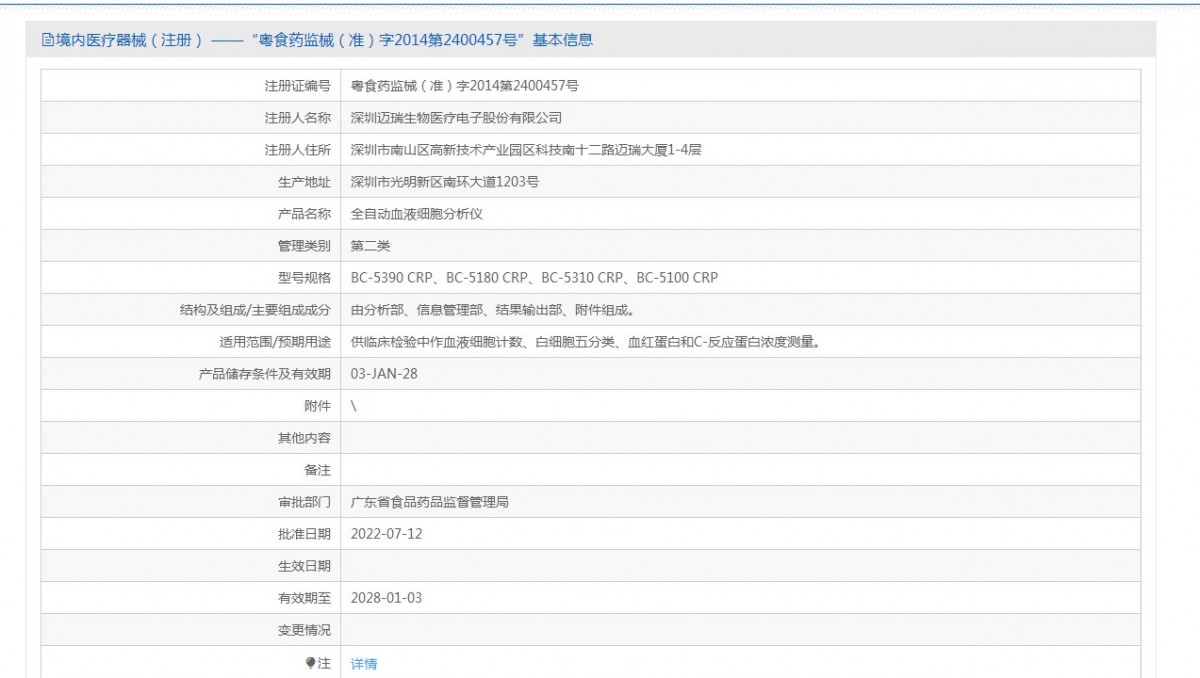Open the 详情 link
This screenshot has height=678, width=1200.
click(x=364, y=664)
